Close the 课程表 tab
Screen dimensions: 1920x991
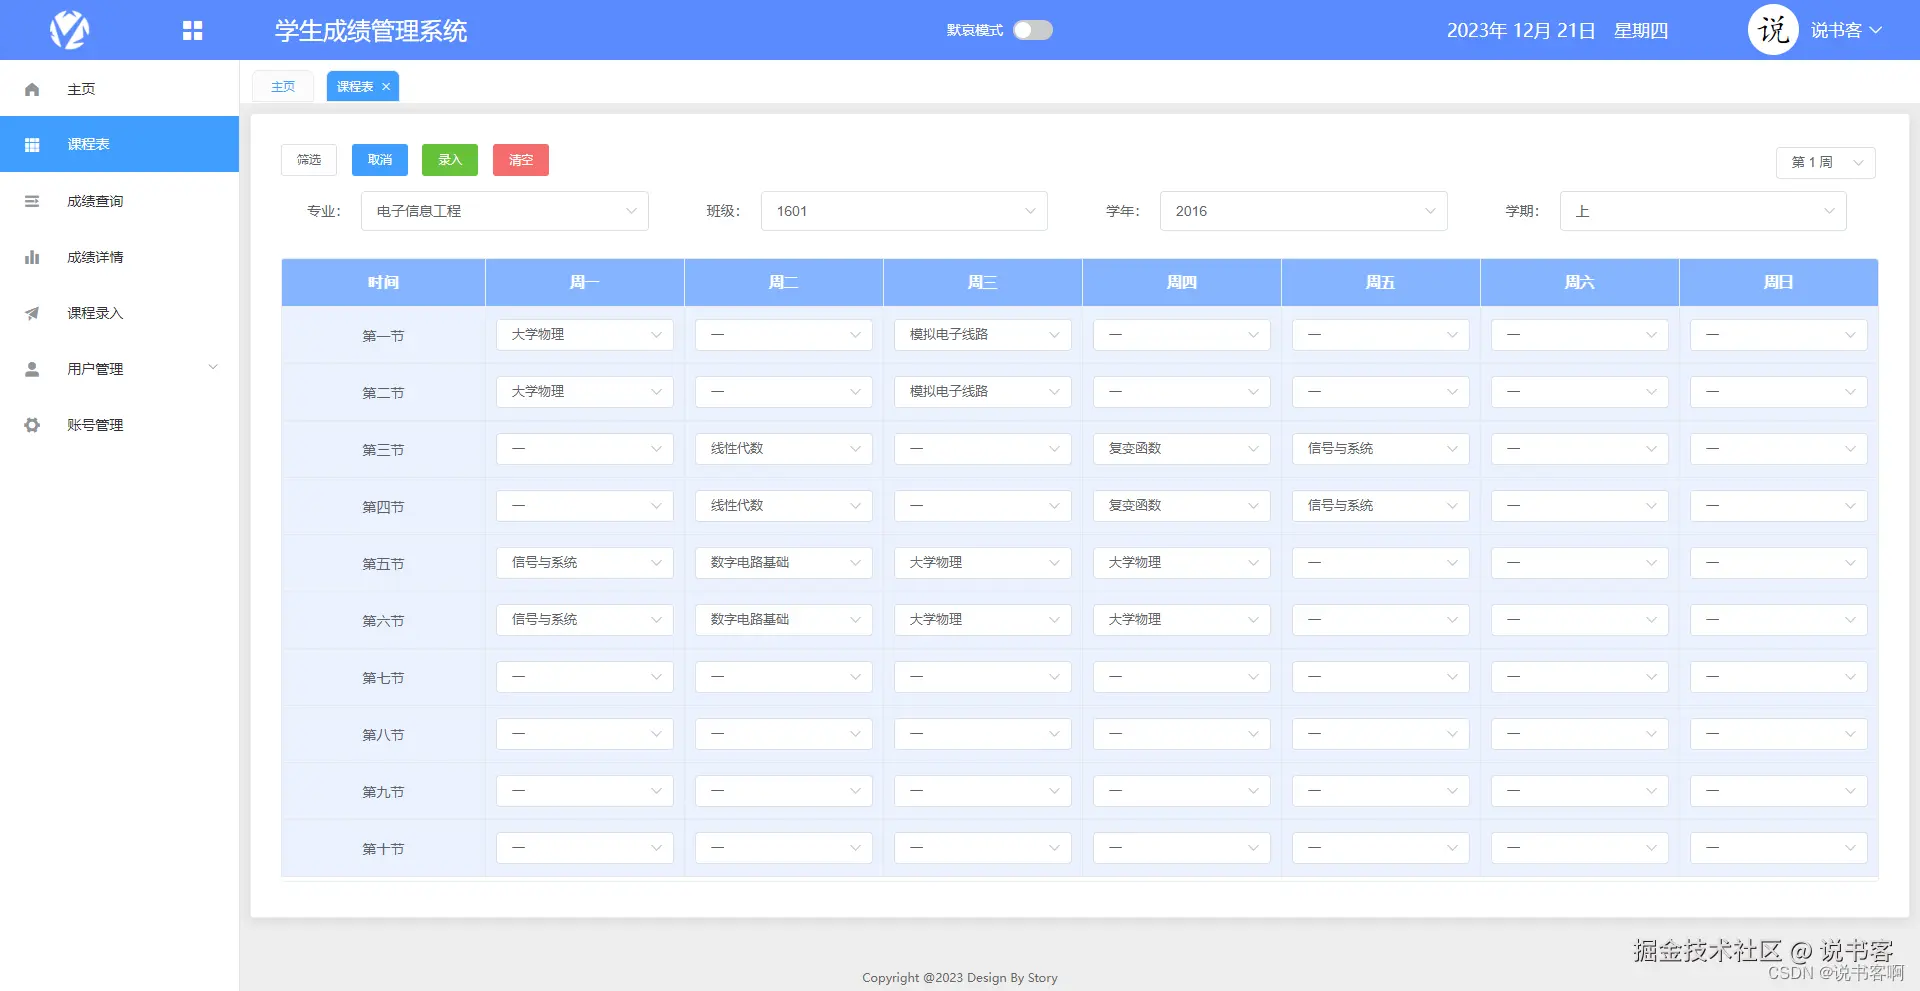click(386, 86)
